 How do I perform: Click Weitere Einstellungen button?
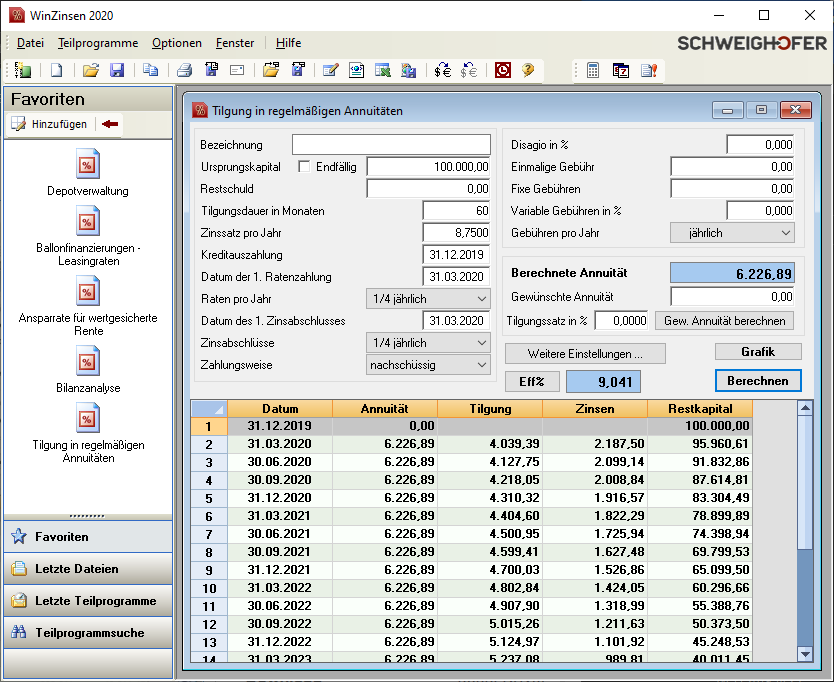pos(583,354)
